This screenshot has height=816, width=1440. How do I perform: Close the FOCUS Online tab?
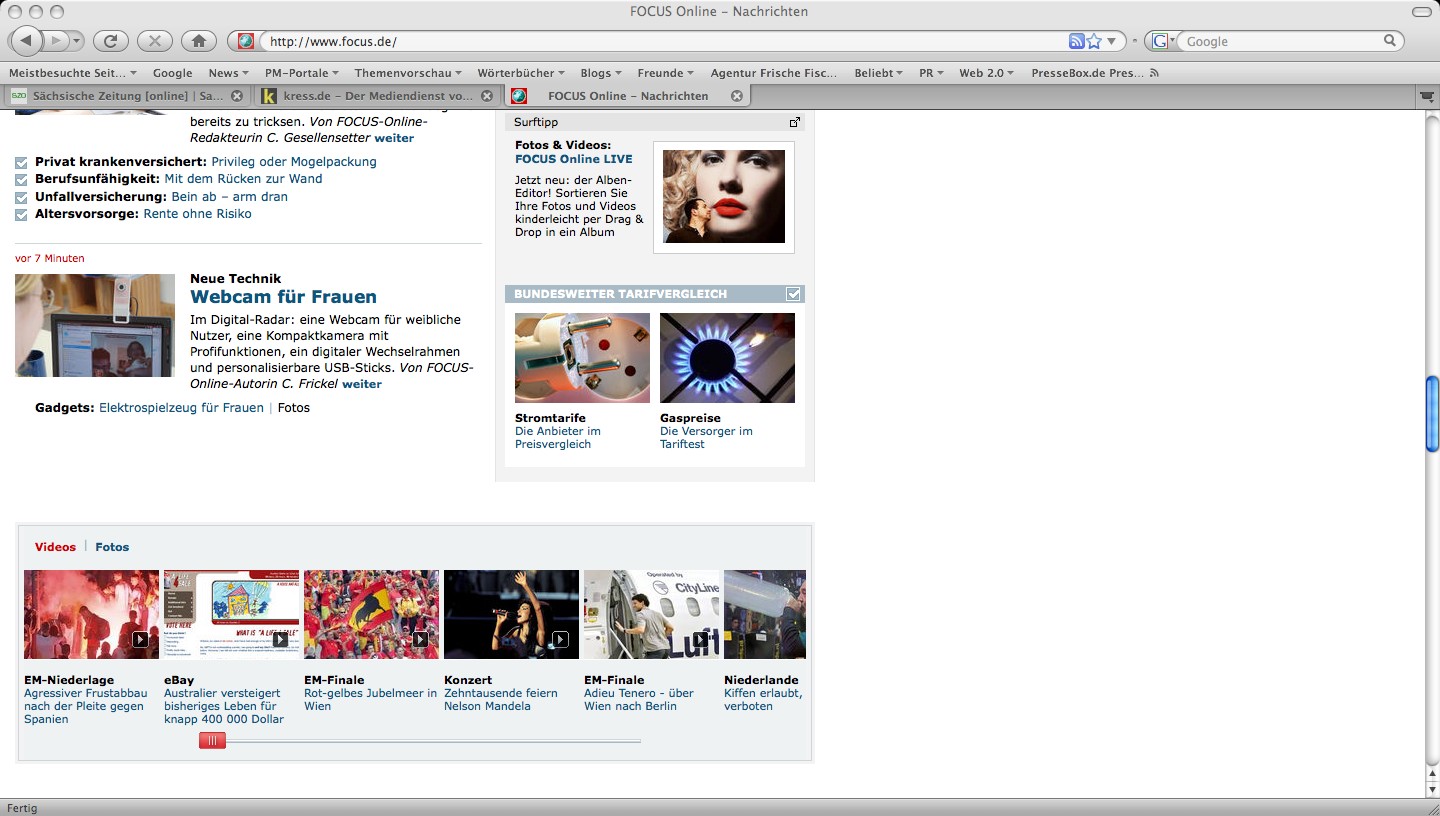pyautogui.click(x=737, y=96)
